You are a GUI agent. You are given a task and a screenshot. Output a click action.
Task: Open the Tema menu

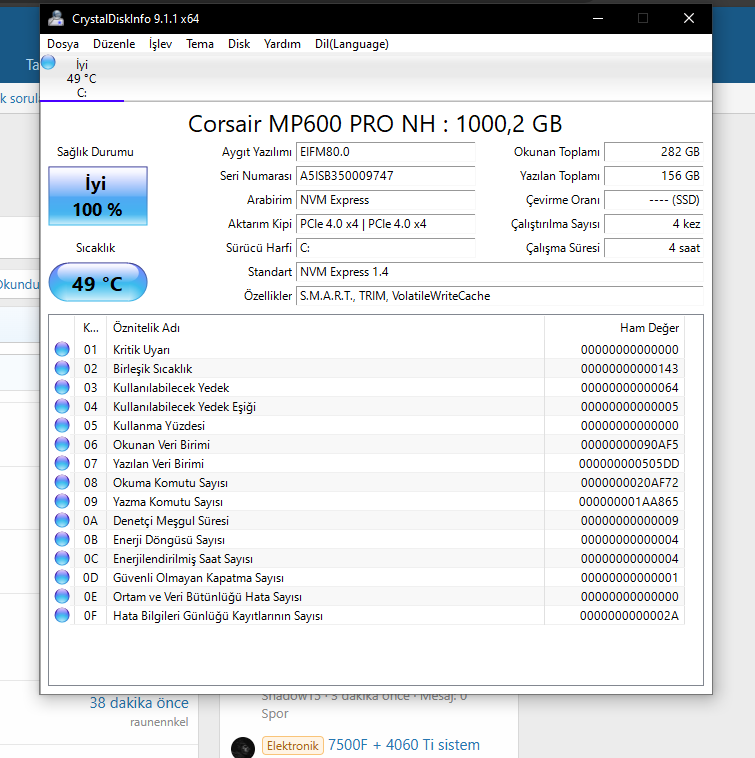click(x=200, y=44)
